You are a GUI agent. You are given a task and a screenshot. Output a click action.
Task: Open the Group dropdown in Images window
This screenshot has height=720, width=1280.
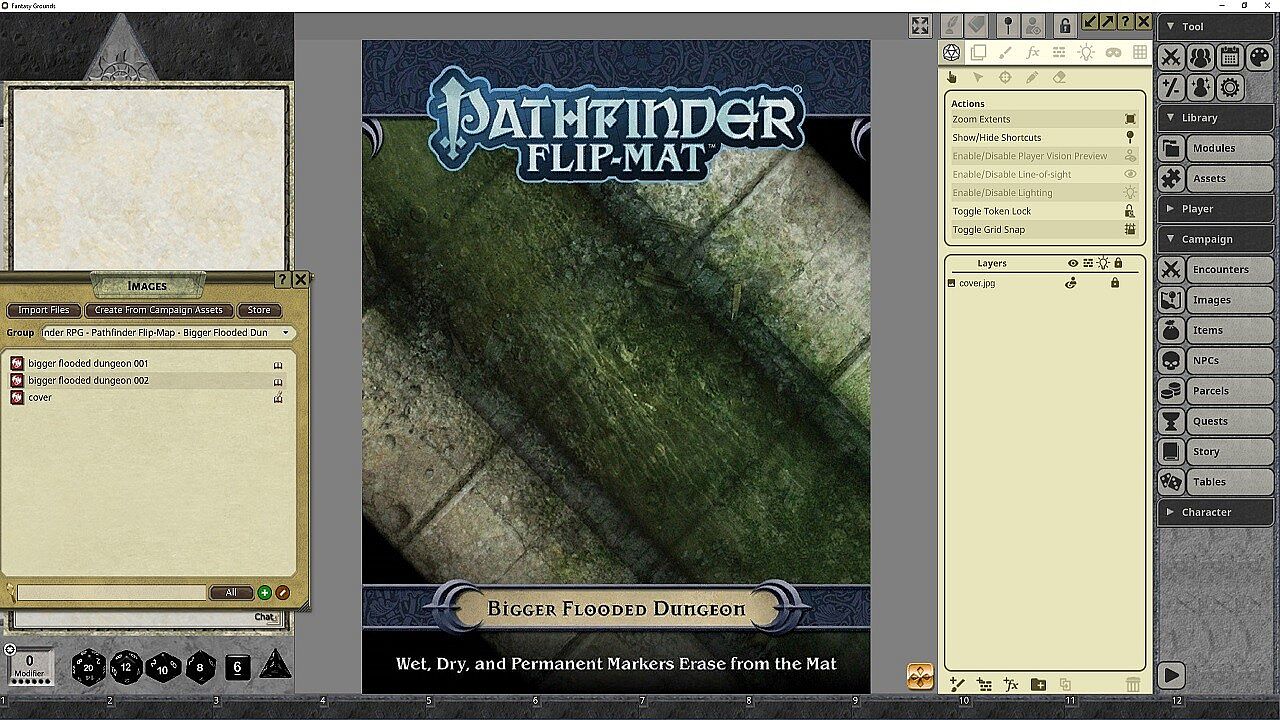[x=167, y=333]
